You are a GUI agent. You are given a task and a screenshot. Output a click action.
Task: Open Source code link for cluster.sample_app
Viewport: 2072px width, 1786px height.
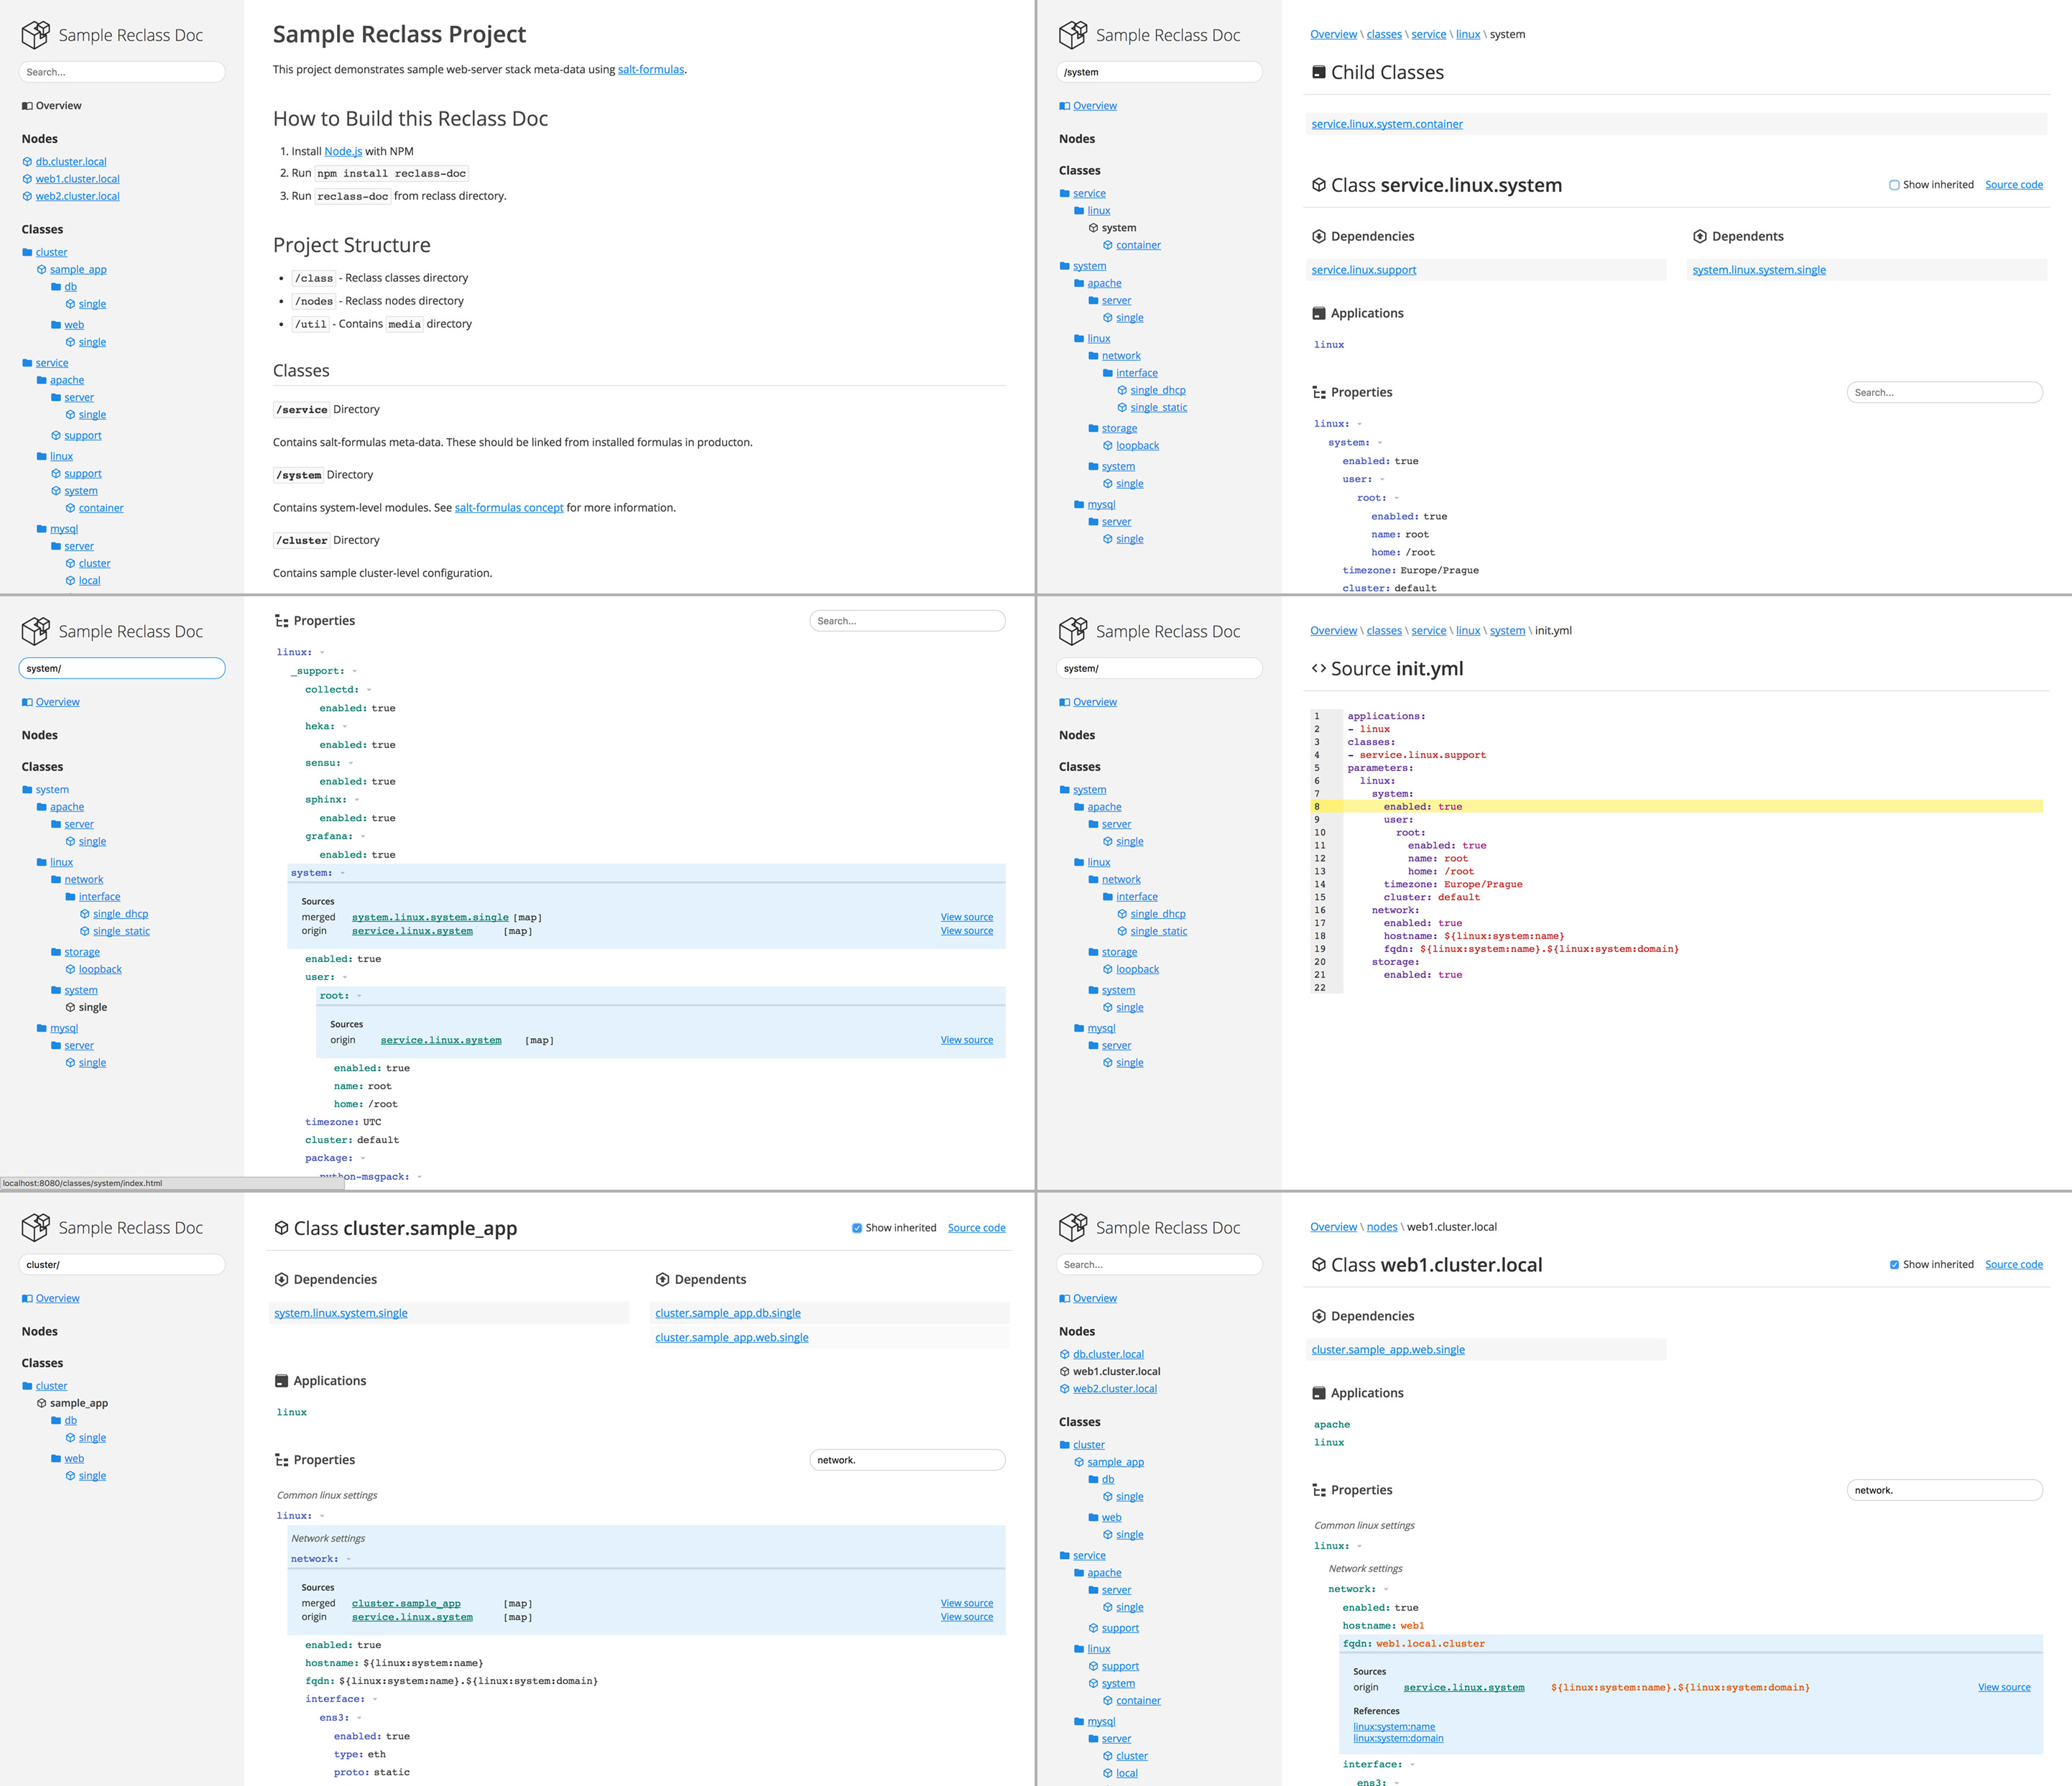pos(976,1228)
